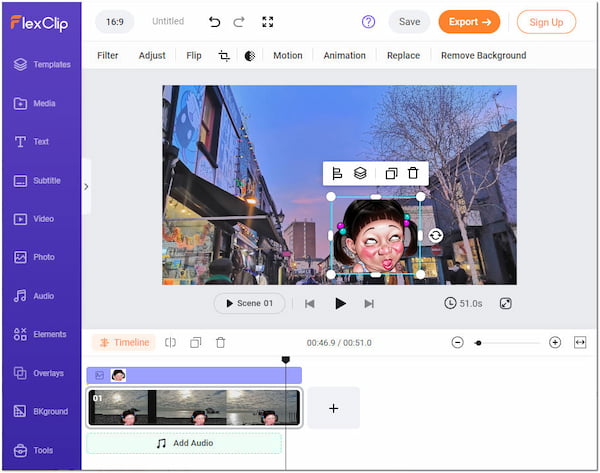Image resolution: width=600 pixels, height=473 pixels.
Task: Click the rotate handle beside the cartoon image
Action: 435,235
